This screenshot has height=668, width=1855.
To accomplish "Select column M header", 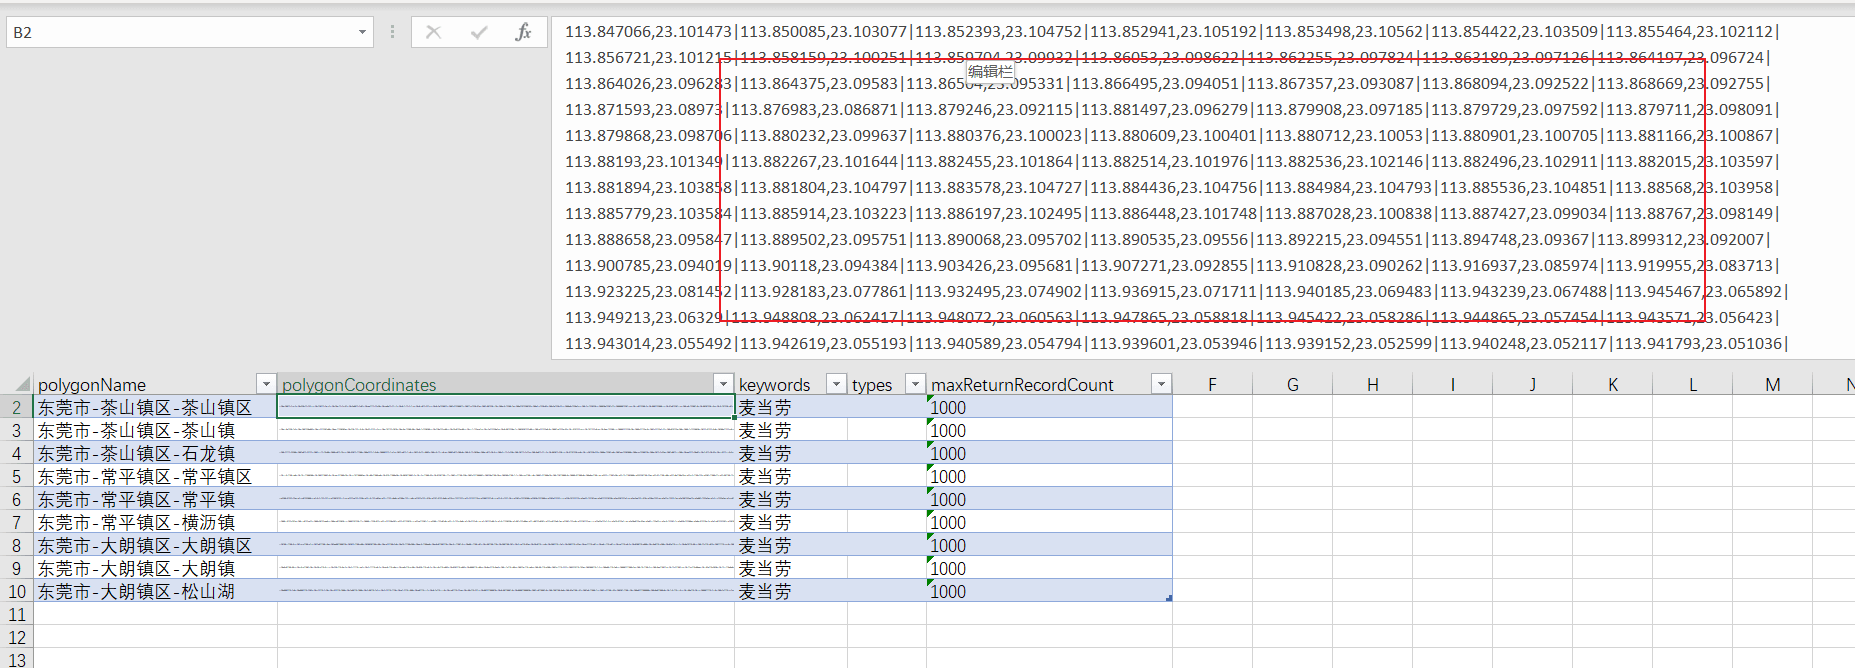I will 1772,384.
